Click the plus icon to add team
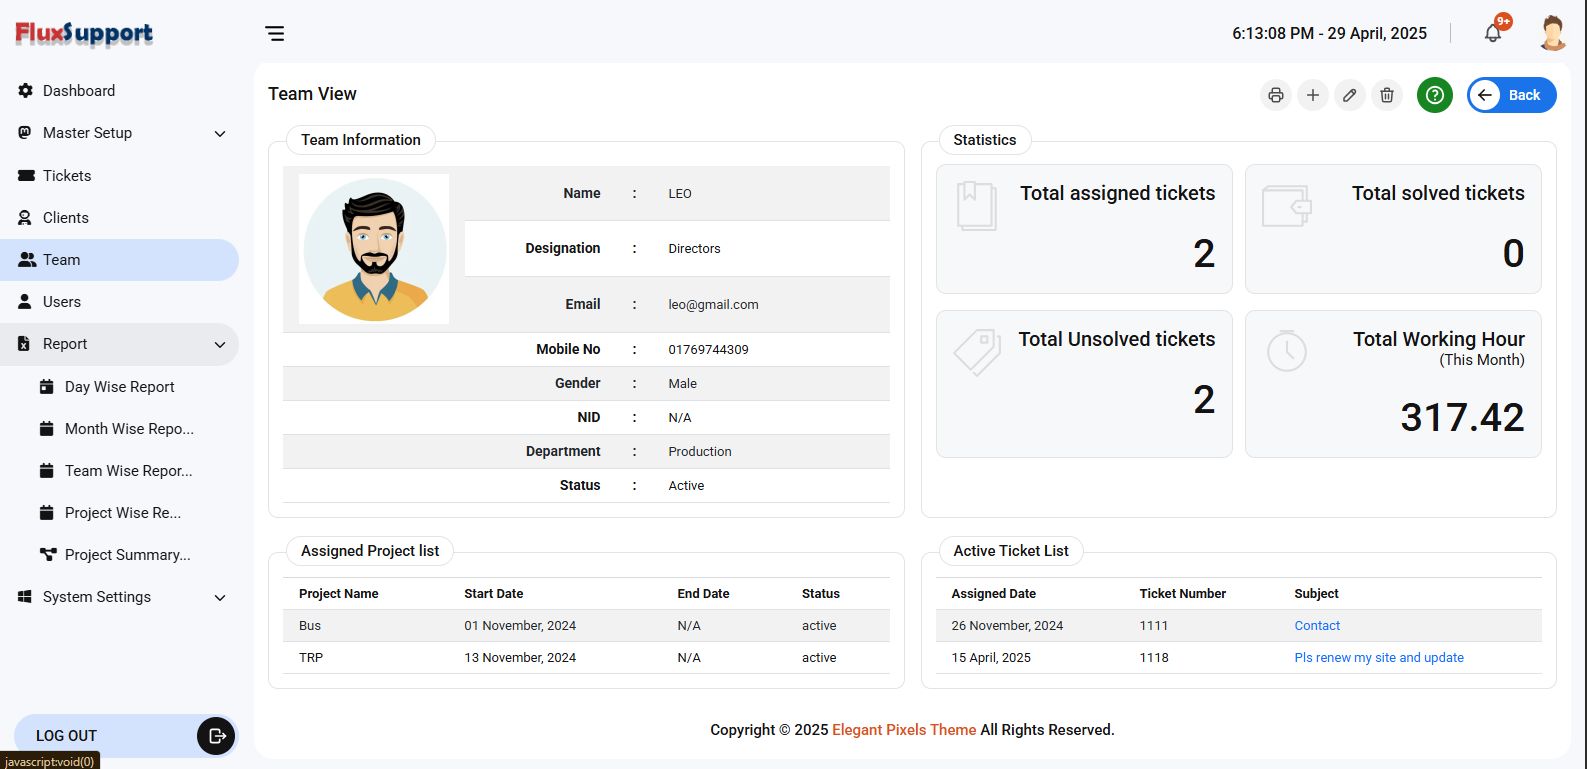The width and height of the screenshot is (1587, 769). point(1313,95)
